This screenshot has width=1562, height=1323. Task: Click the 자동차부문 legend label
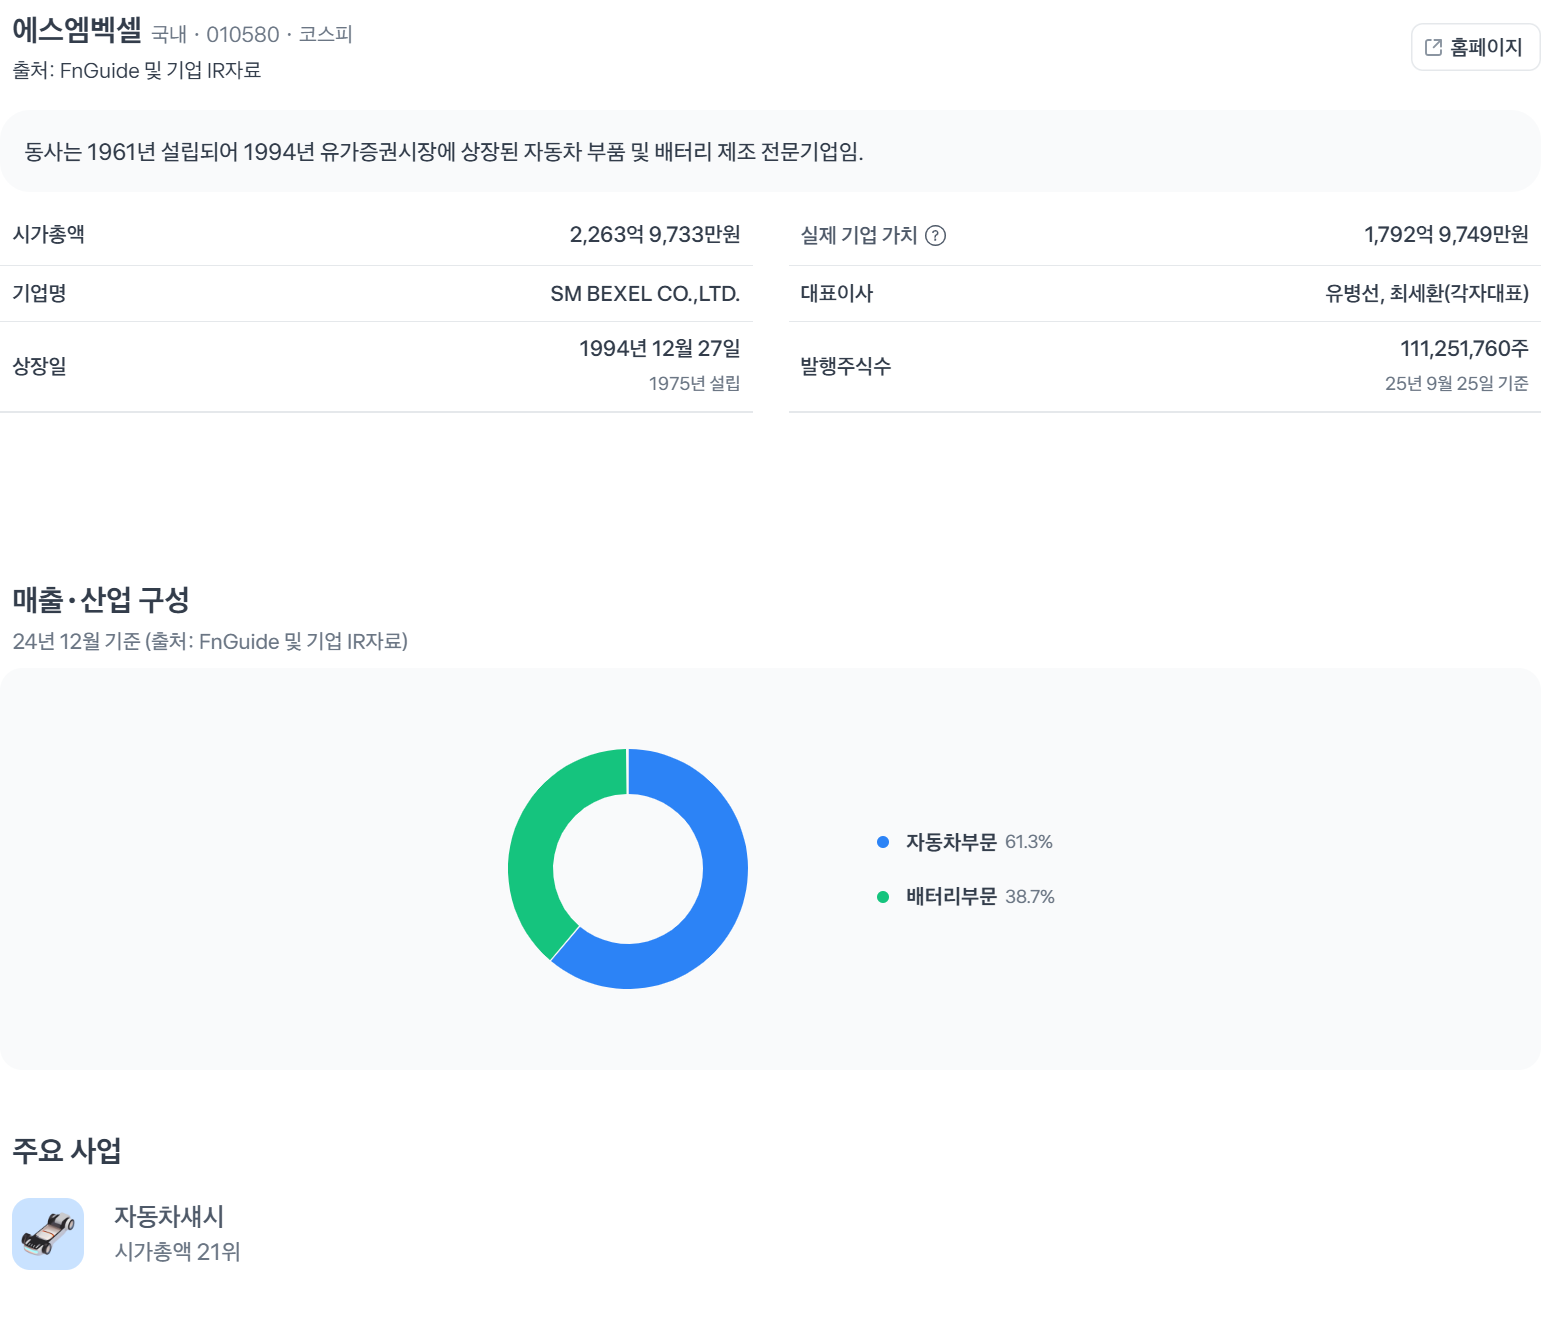(x=951, y=842)
